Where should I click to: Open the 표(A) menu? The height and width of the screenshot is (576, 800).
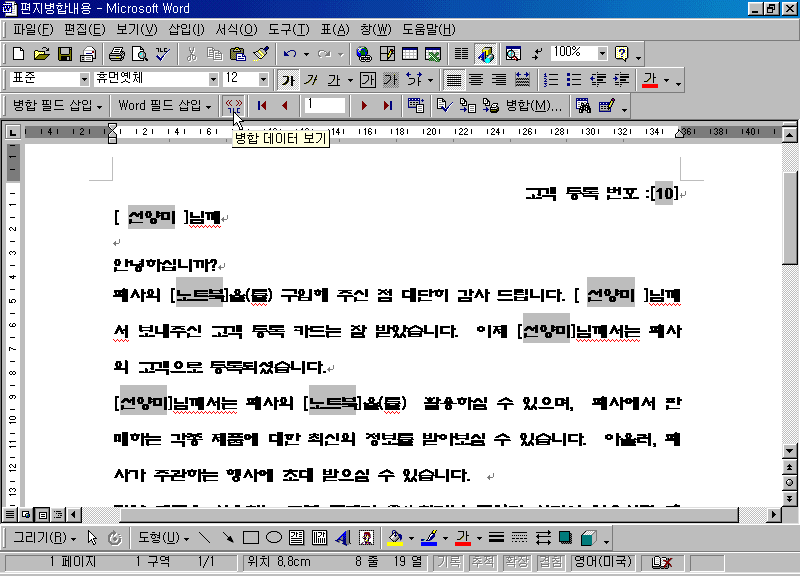[x=335, y=30]
